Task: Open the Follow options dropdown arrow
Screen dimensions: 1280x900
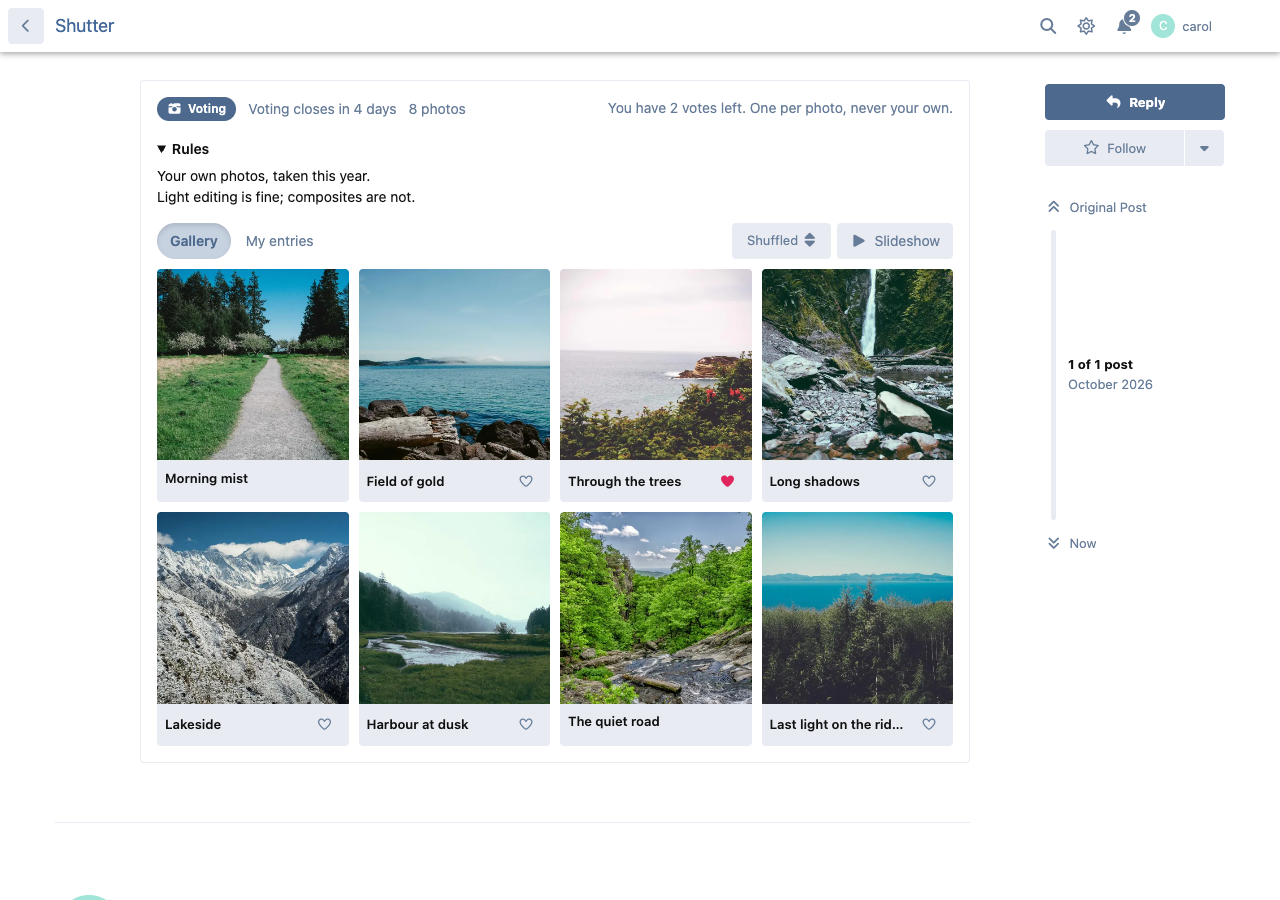Action: (x=1204, y=148)
